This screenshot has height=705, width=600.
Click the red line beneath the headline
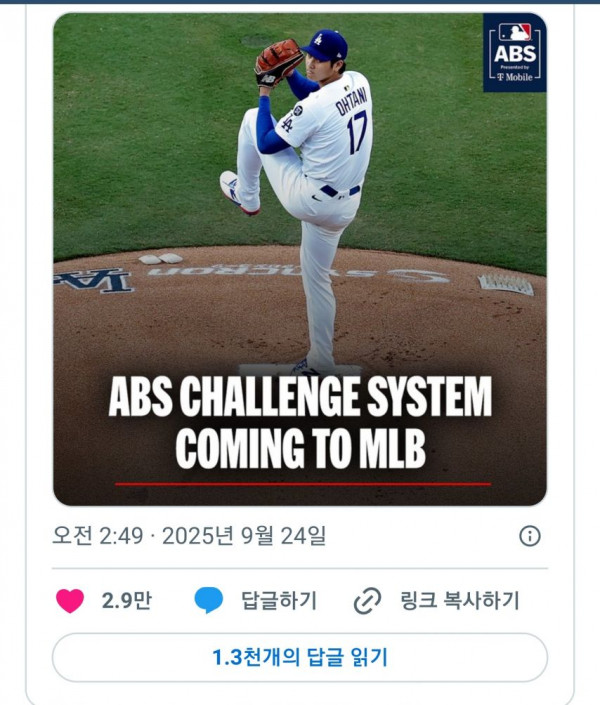pos(303,484)
